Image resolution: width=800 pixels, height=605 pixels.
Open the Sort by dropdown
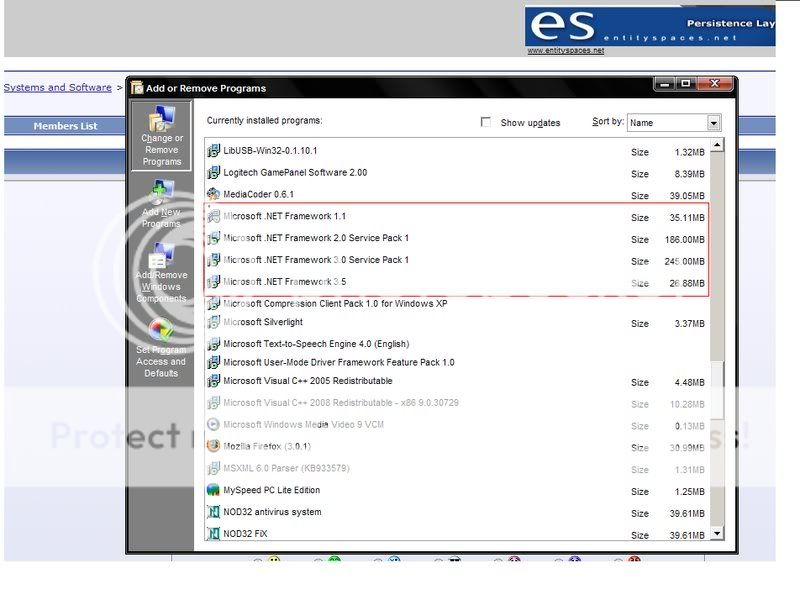point(714,122)
